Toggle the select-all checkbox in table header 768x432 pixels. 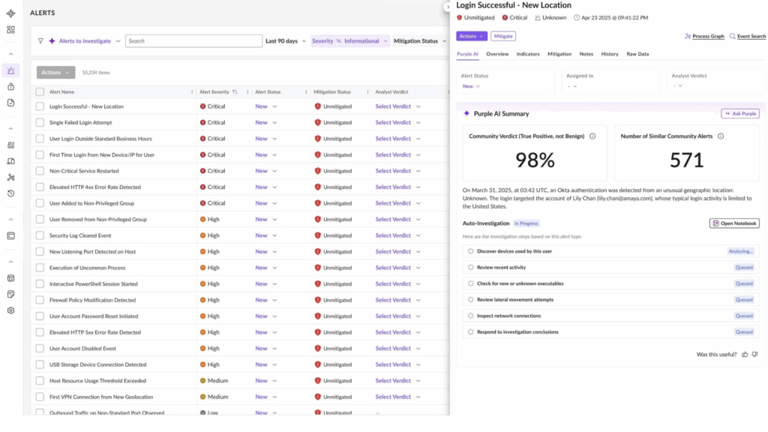pyautogui.click(x=40, y=91)
